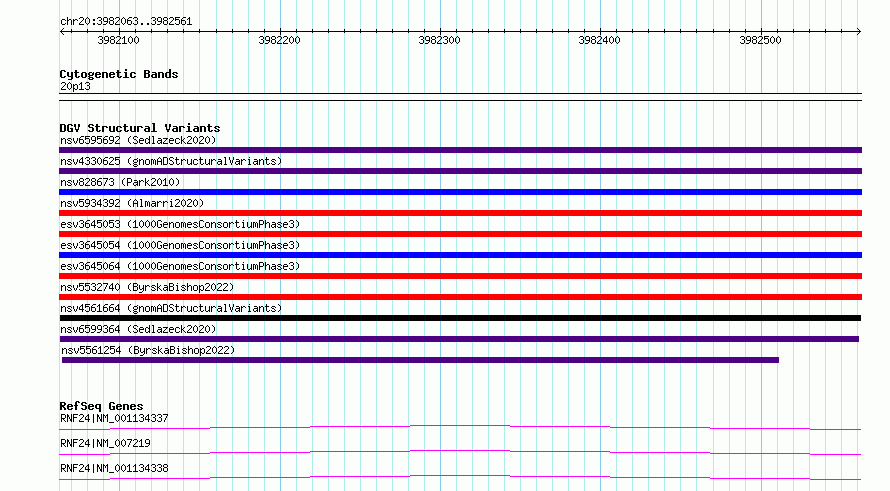Click the nsv4561664 (gnomADStructuralVariants) label
890x491 pixels.
[x=171, y=308]
